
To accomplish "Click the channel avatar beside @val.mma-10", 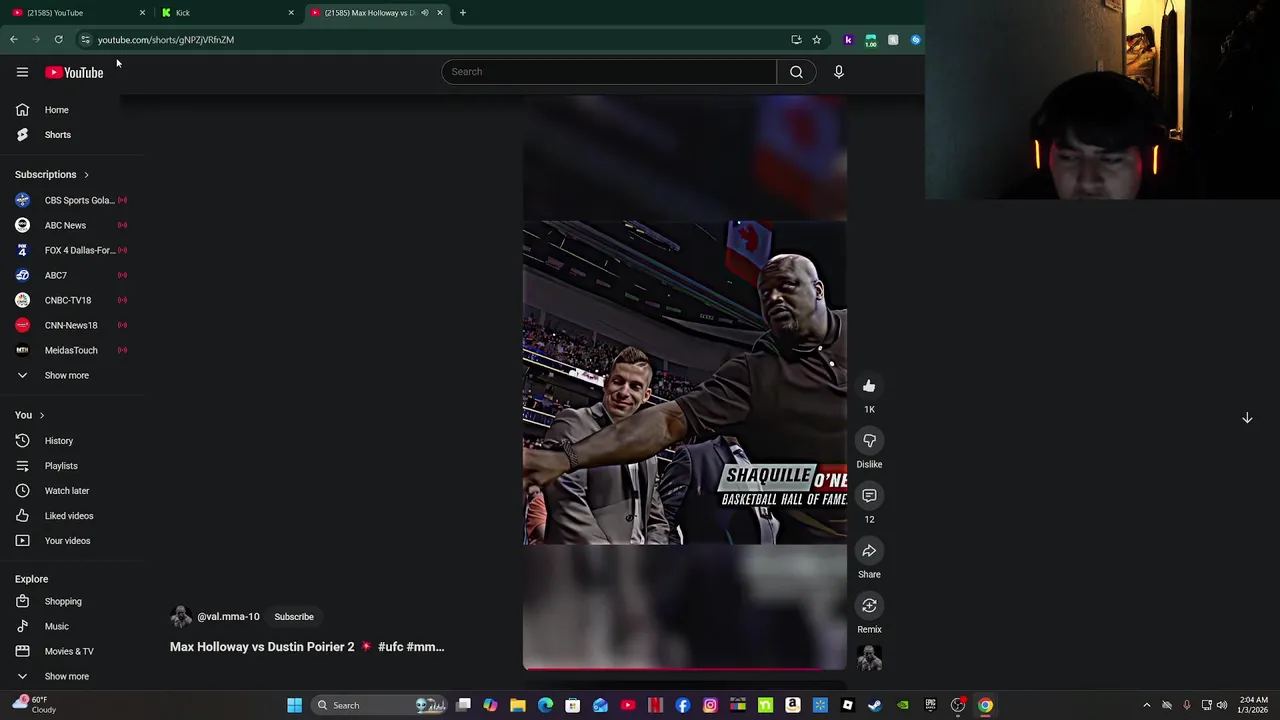I will click(x=181, y=617).
